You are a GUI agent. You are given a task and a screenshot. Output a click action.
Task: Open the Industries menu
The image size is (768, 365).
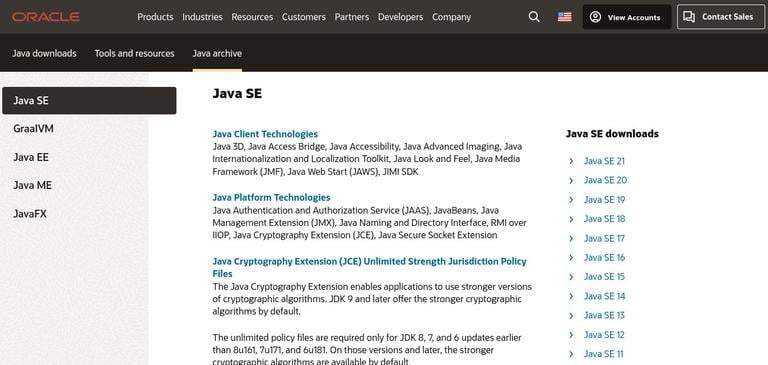[202, 17]
